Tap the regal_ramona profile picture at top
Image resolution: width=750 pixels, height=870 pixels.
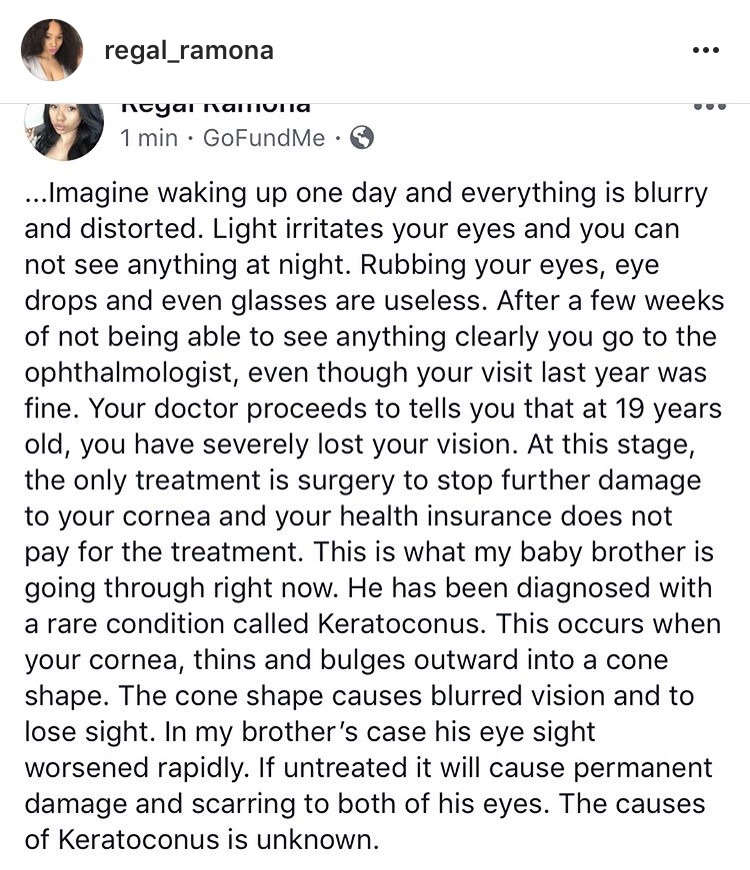[52, 50]
